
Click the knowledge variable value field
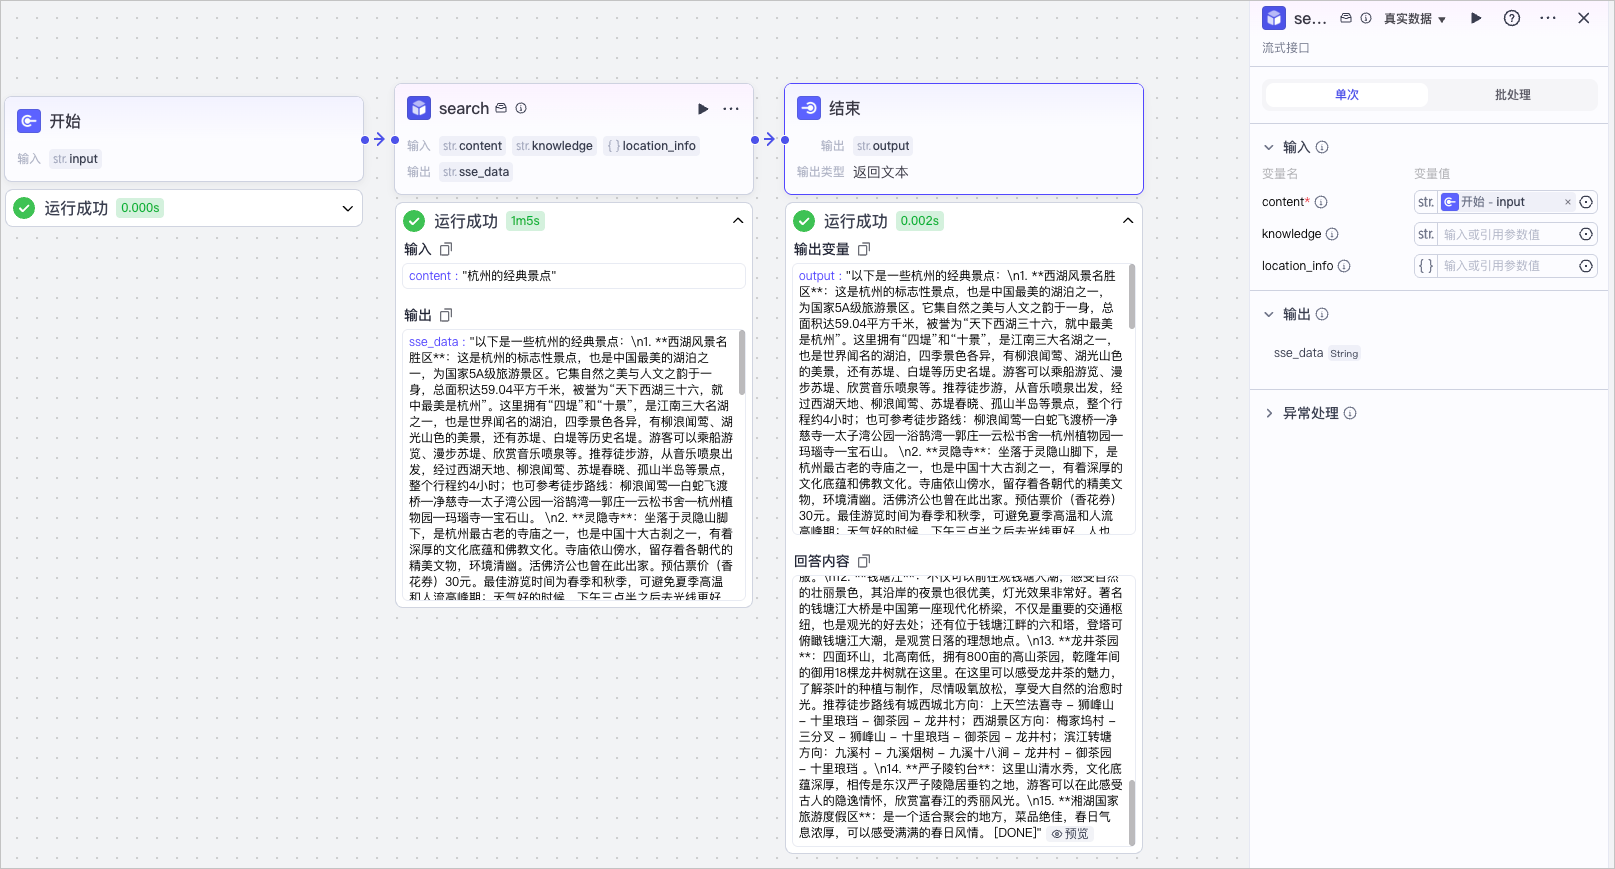coord(1506,234)
